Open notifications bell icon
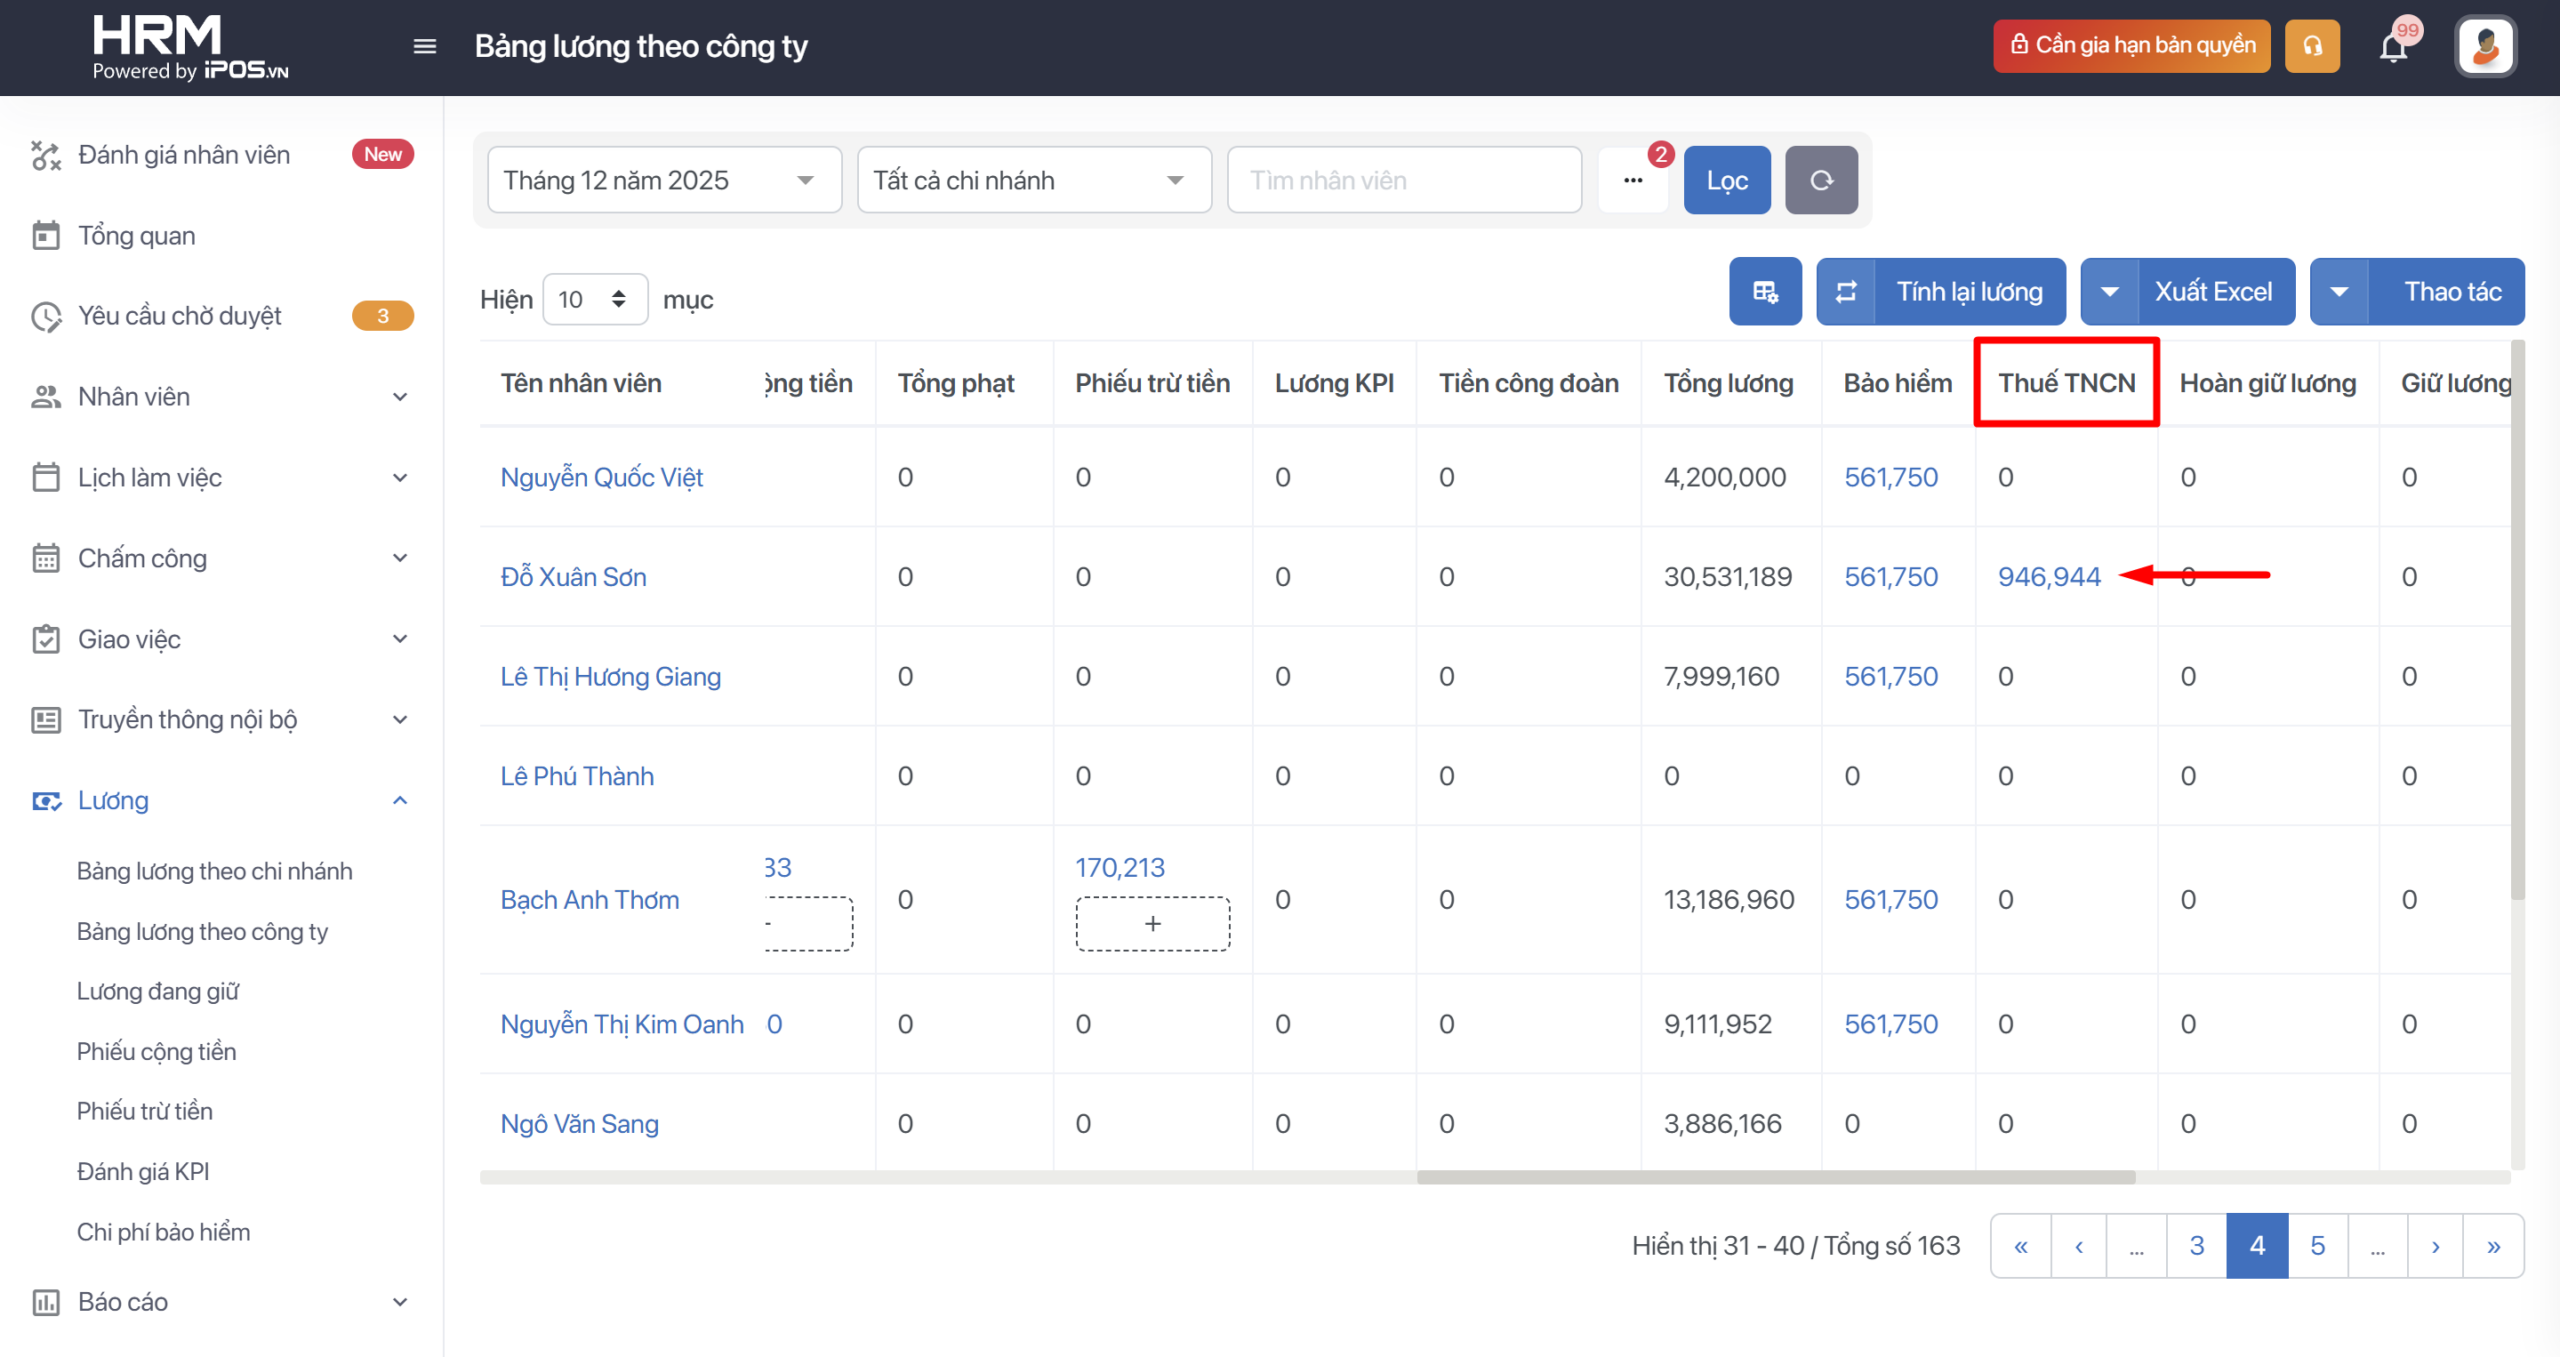 coord(2393,46)
